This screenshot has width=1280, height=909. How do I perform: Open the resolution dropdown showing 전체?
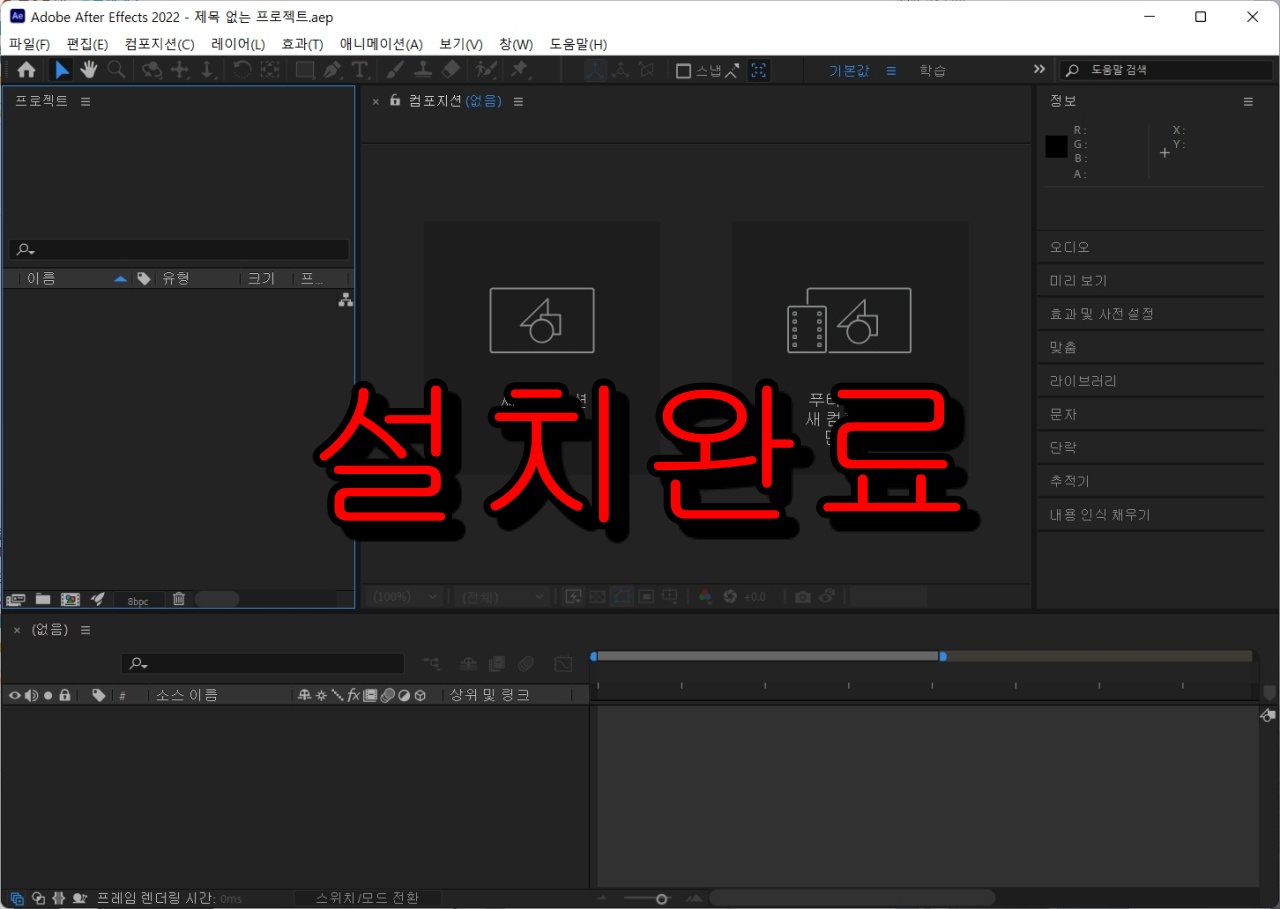(500, 596)
